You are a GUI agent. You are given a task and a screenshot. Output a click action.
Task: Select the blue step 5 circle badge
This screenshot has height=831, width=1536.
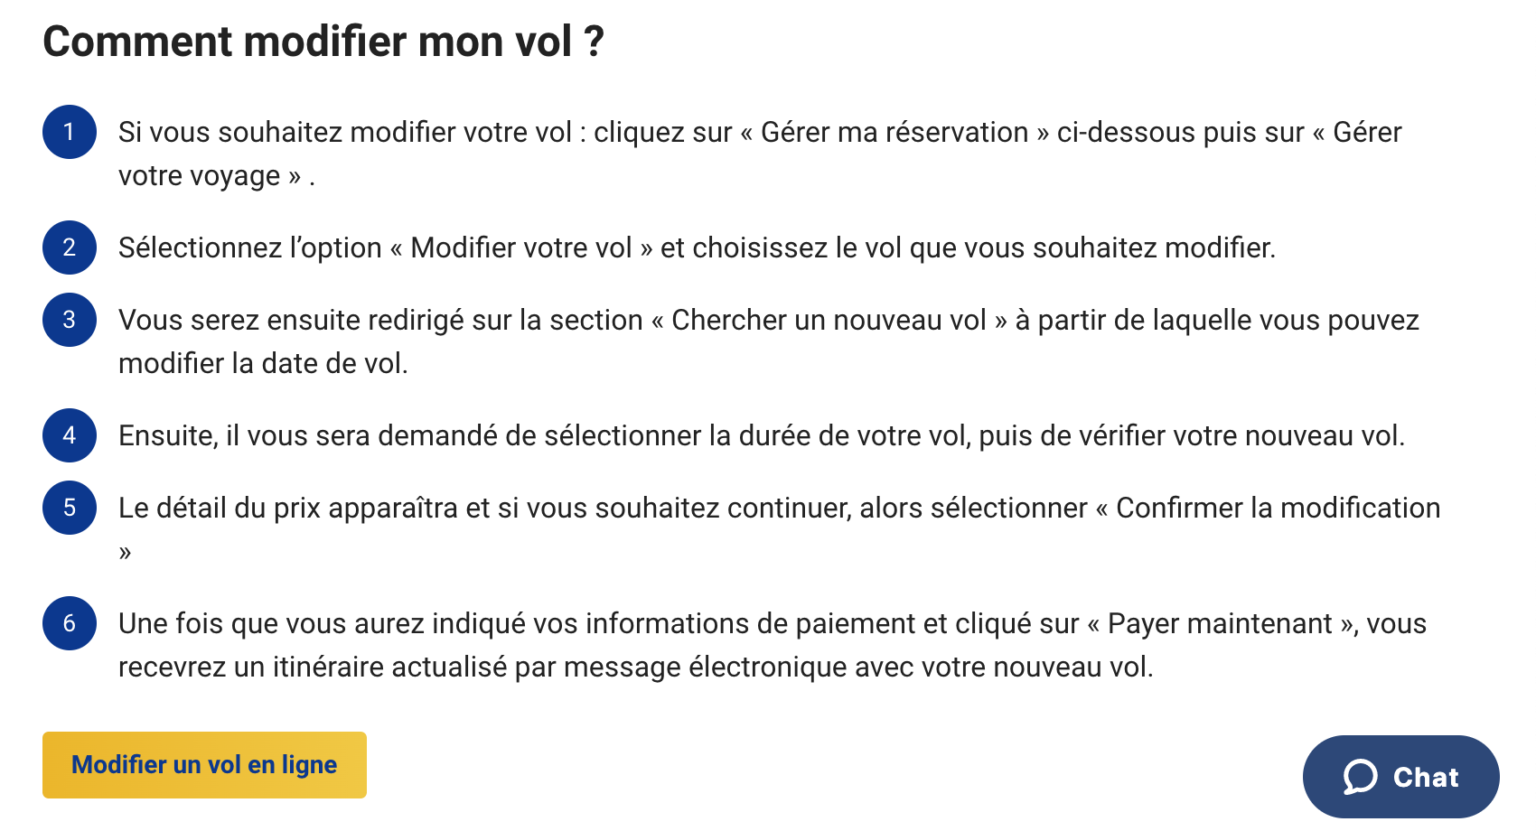(68, 507)
